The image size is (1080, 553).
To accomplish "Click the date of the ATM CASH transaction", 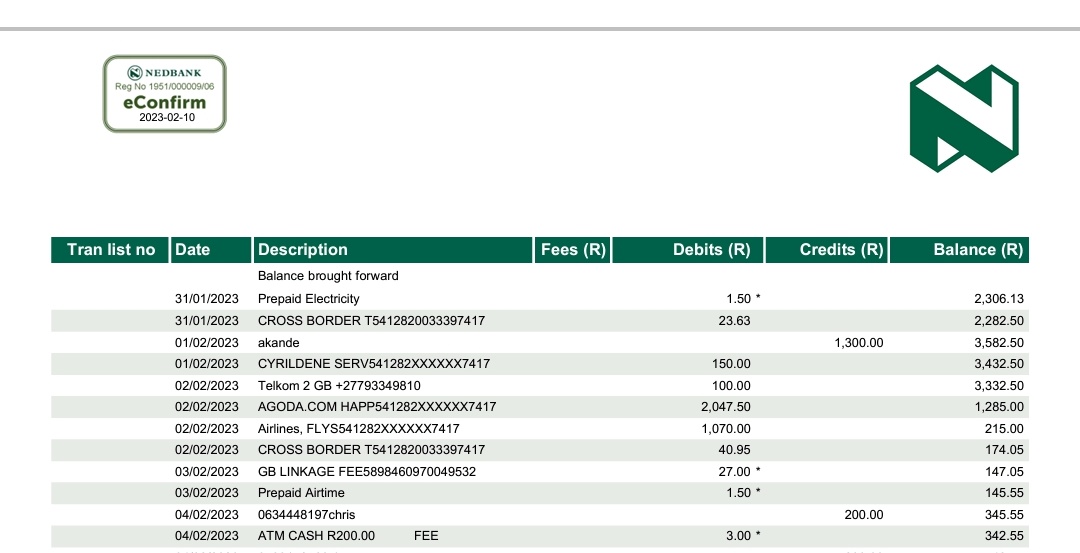I will click(x=207, y=536).
